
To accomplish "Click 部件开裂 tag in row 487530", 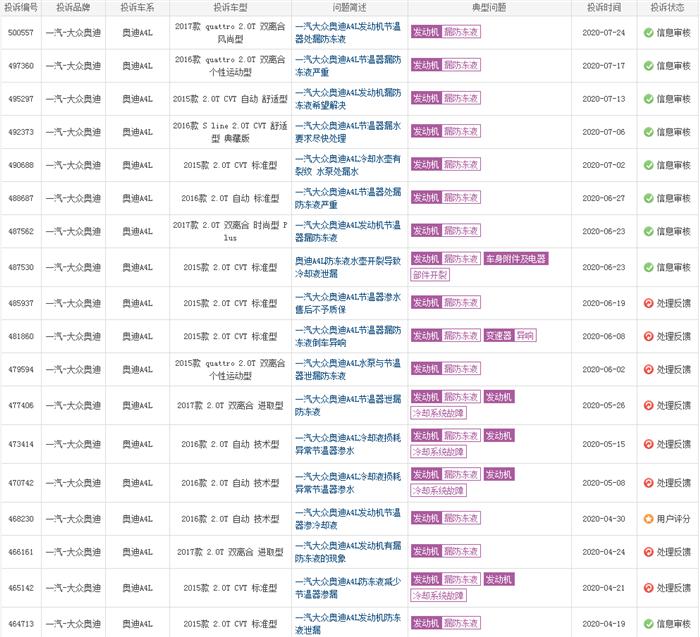I will tap(429, 275).
